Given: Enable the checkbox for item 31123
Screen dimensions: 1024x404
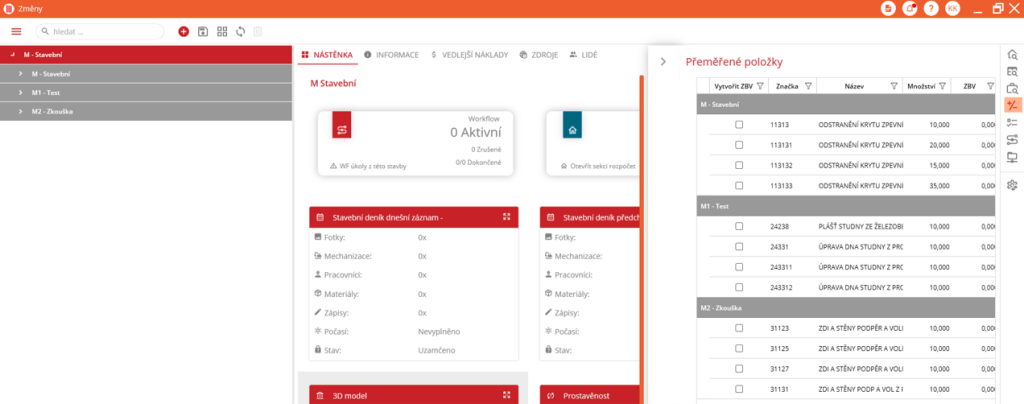Looking at the screenshot, I should point(739,328).
